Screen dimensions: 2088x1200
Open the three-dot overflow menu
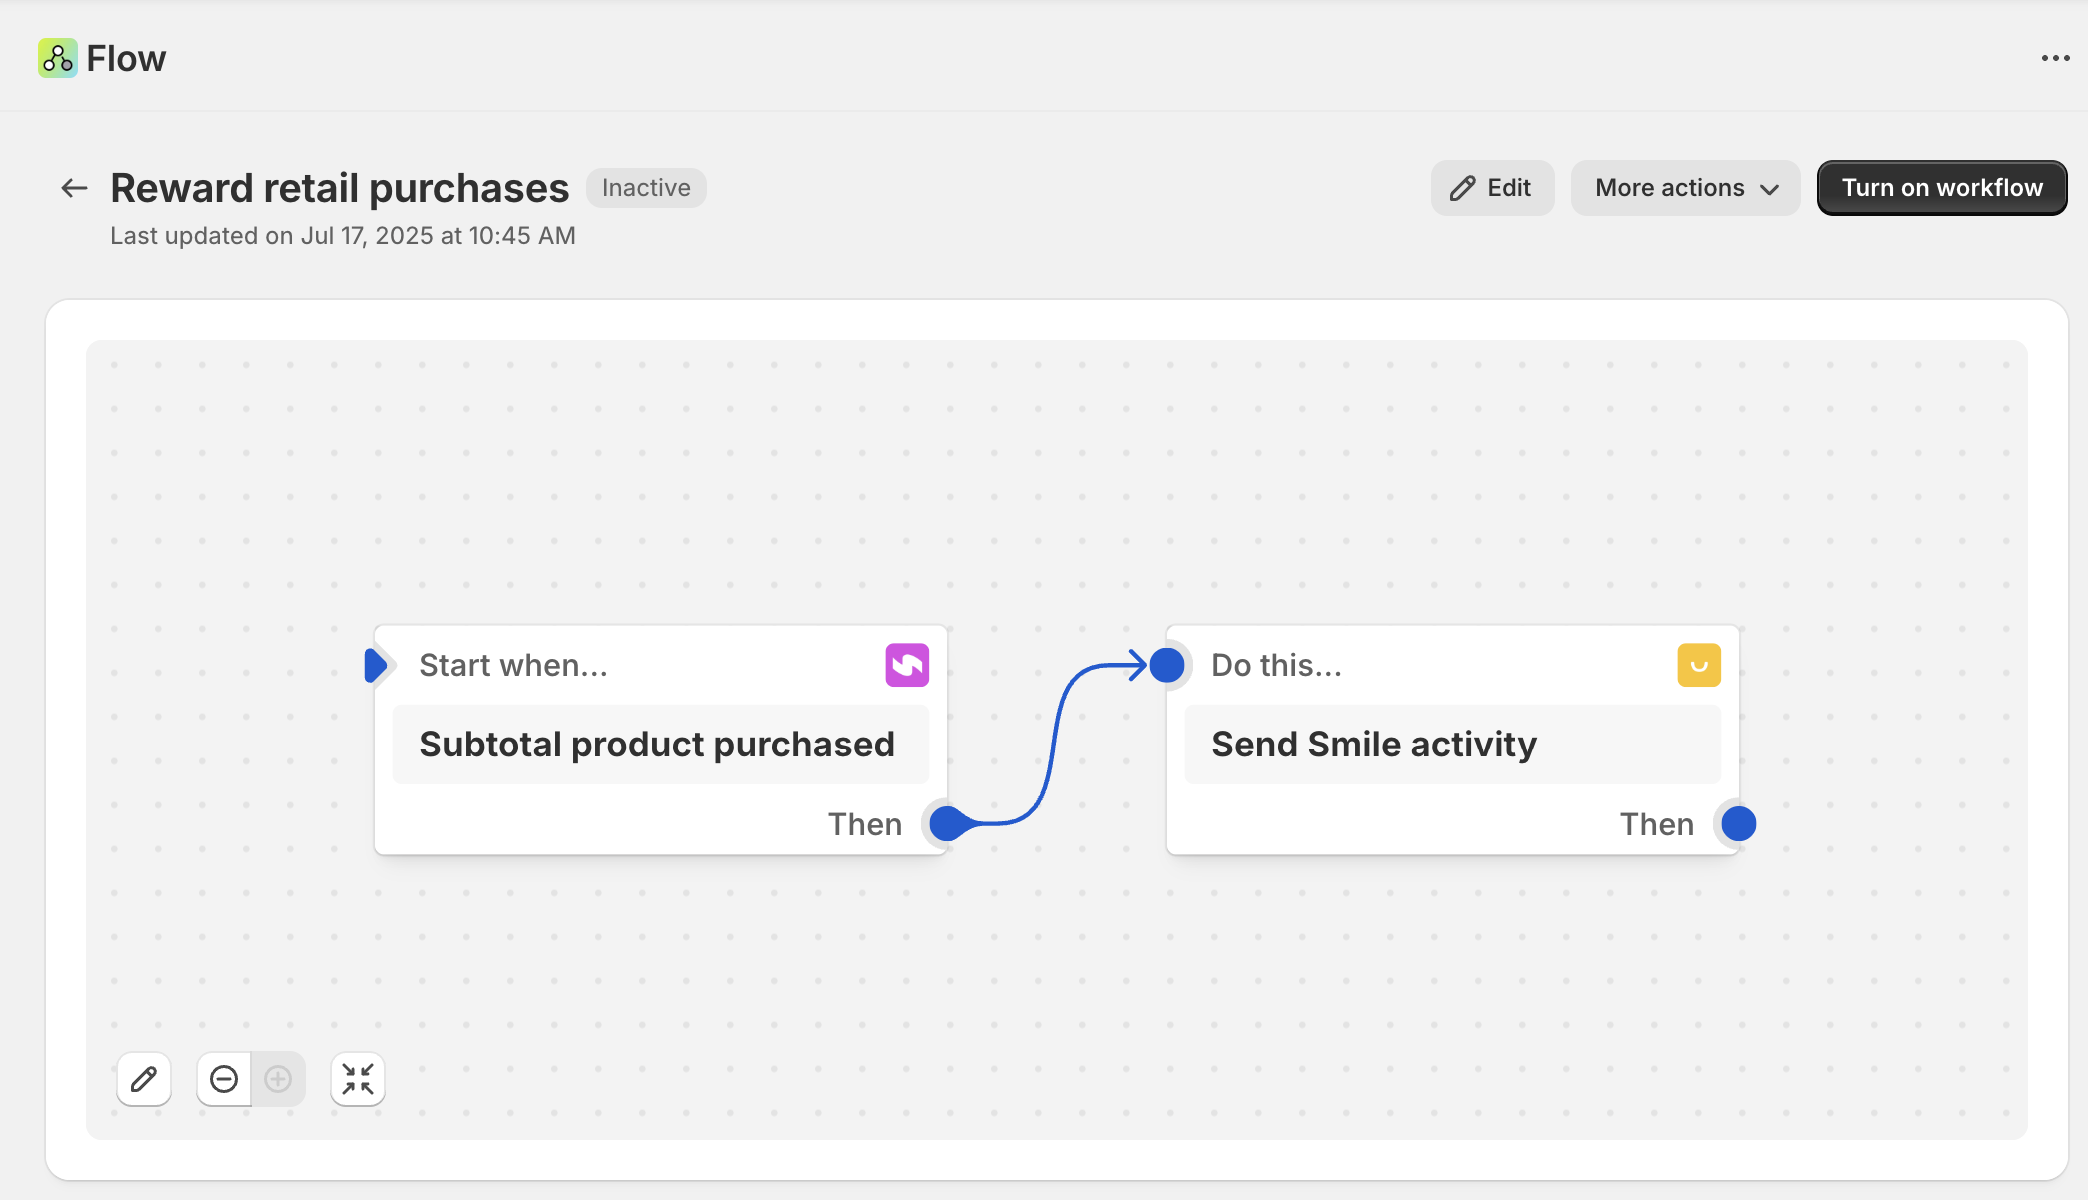tap(2055, 58)
